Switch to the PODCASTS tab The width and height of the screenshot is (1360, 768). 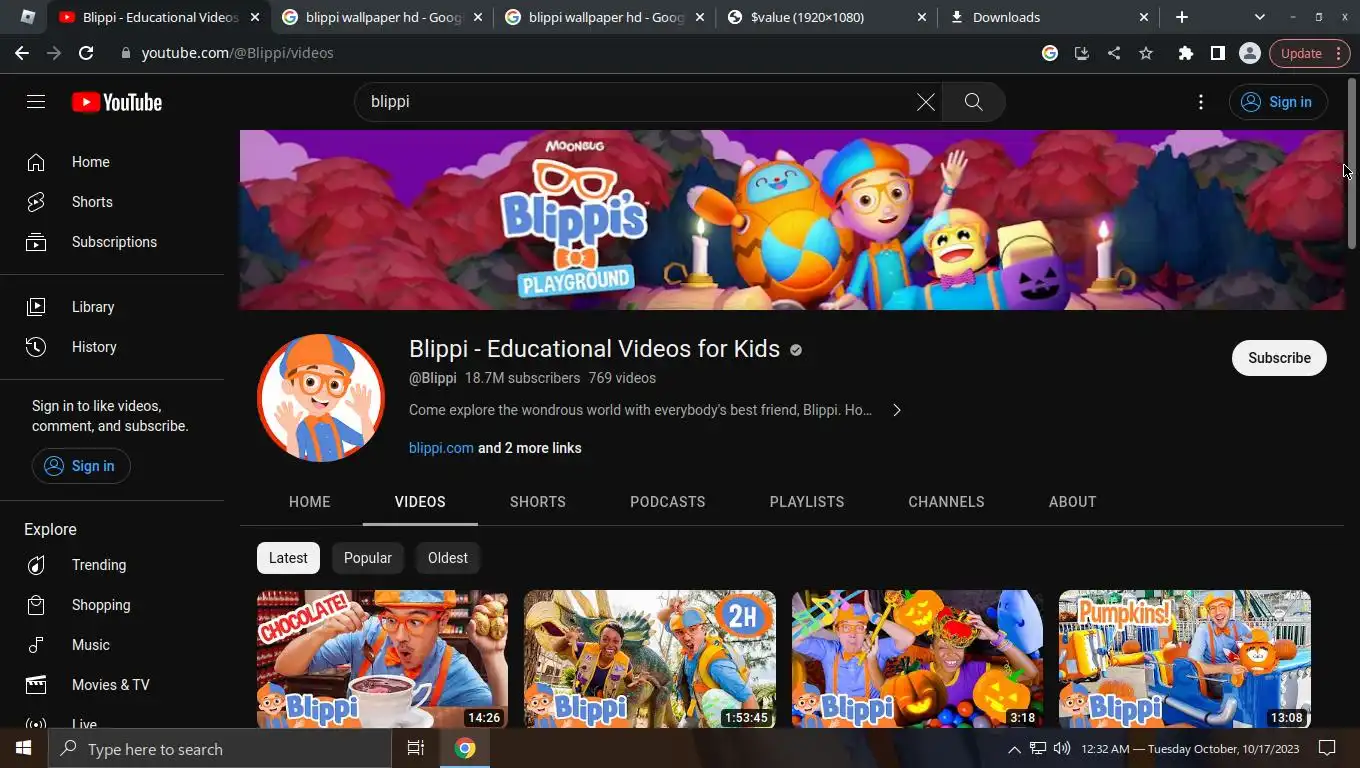coord(668,502)
